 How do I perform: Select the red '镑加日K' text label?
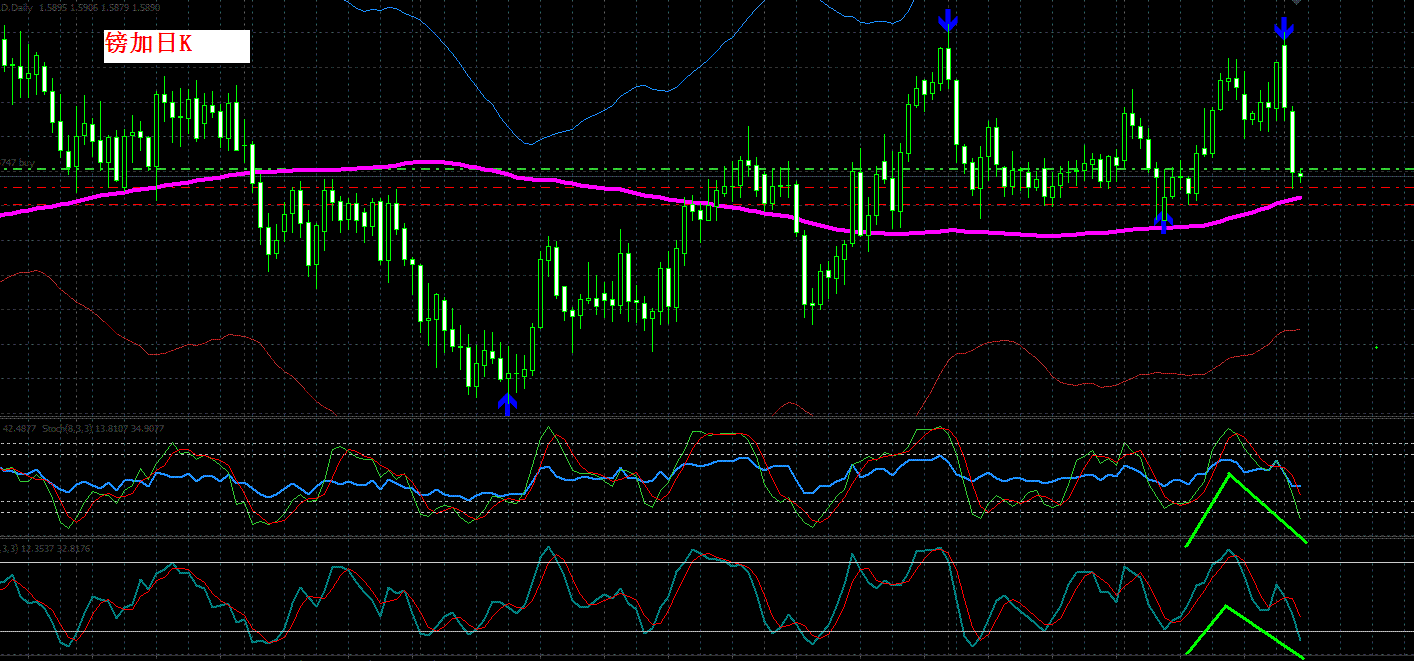(x=148, y=43)
